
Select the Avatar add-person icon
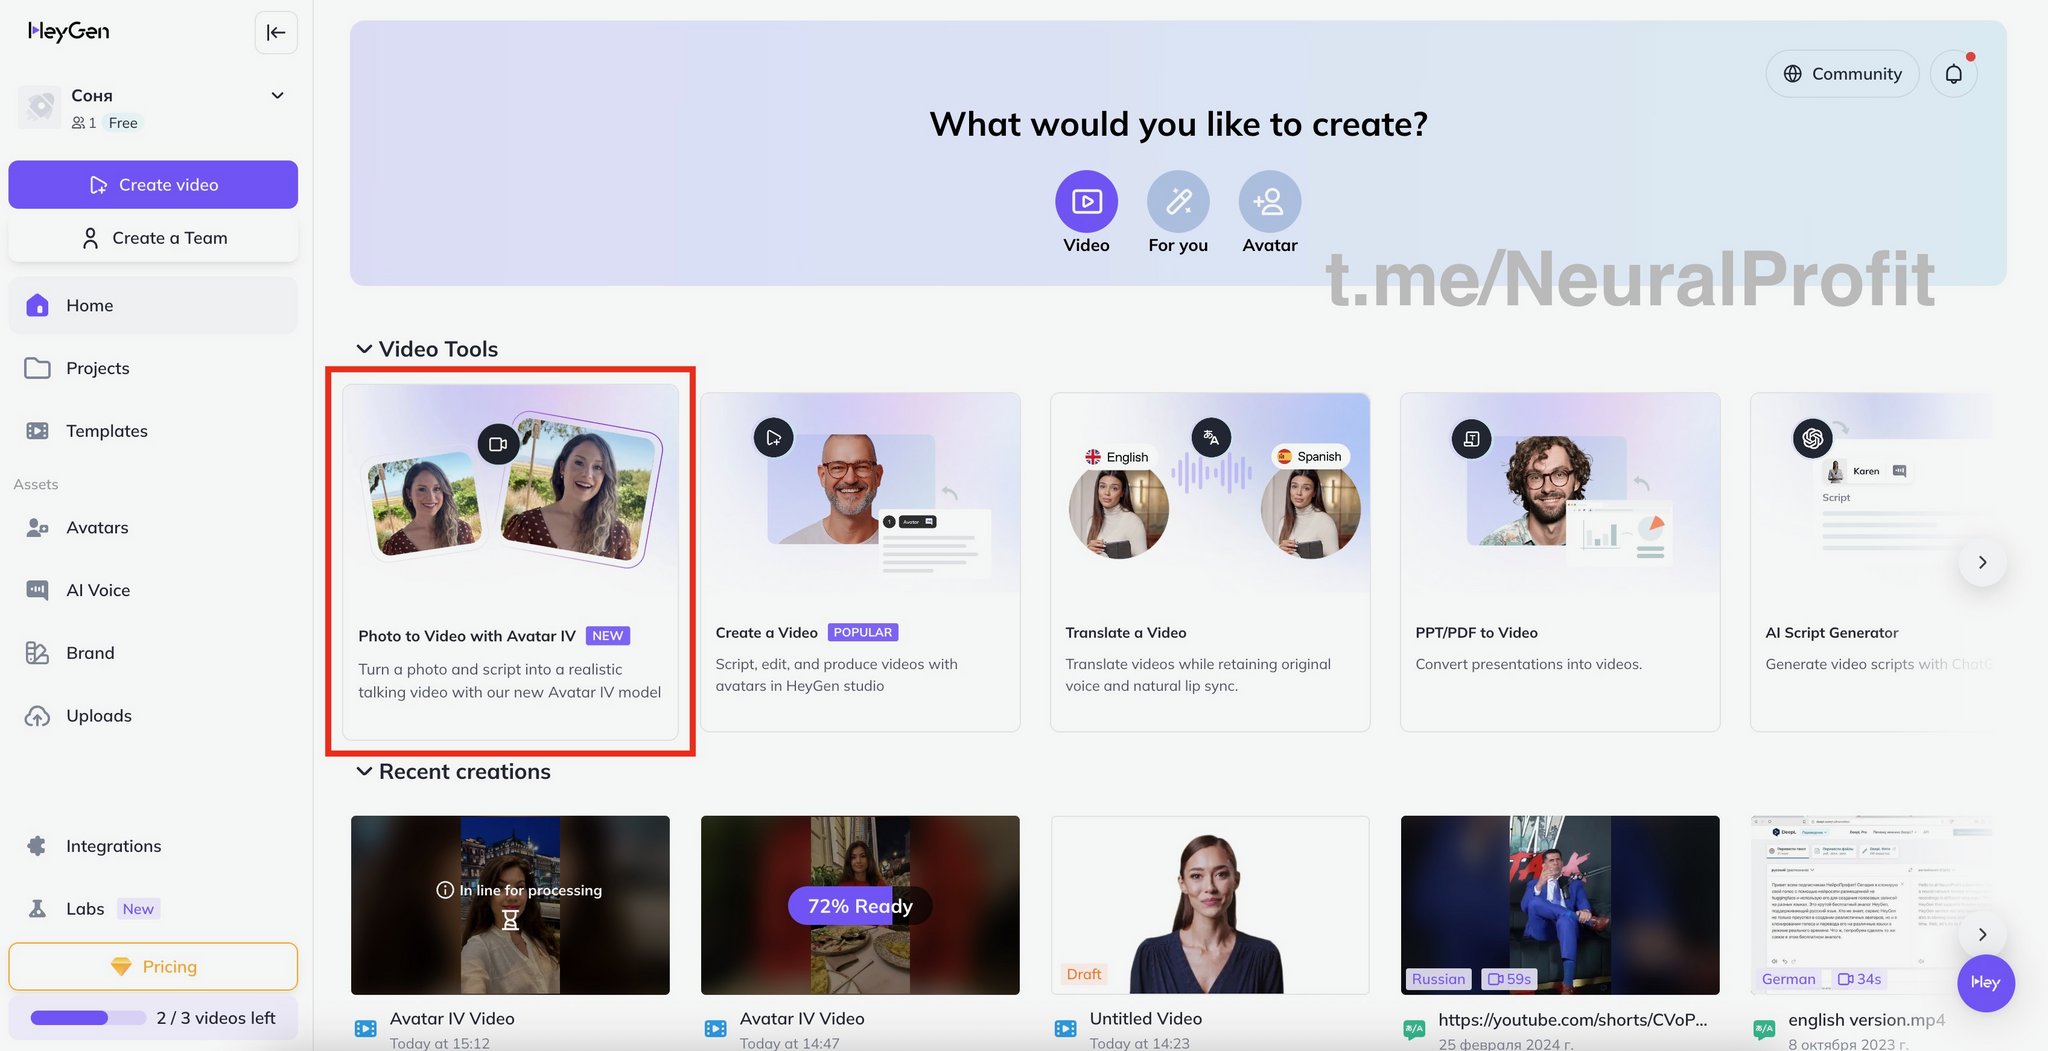coord(1270,202)
